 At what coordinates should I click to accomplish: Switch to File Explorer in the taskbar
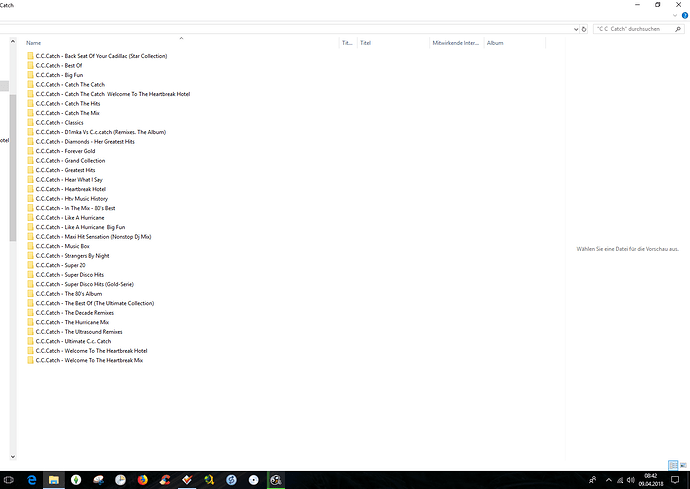[x=54, y=480]
